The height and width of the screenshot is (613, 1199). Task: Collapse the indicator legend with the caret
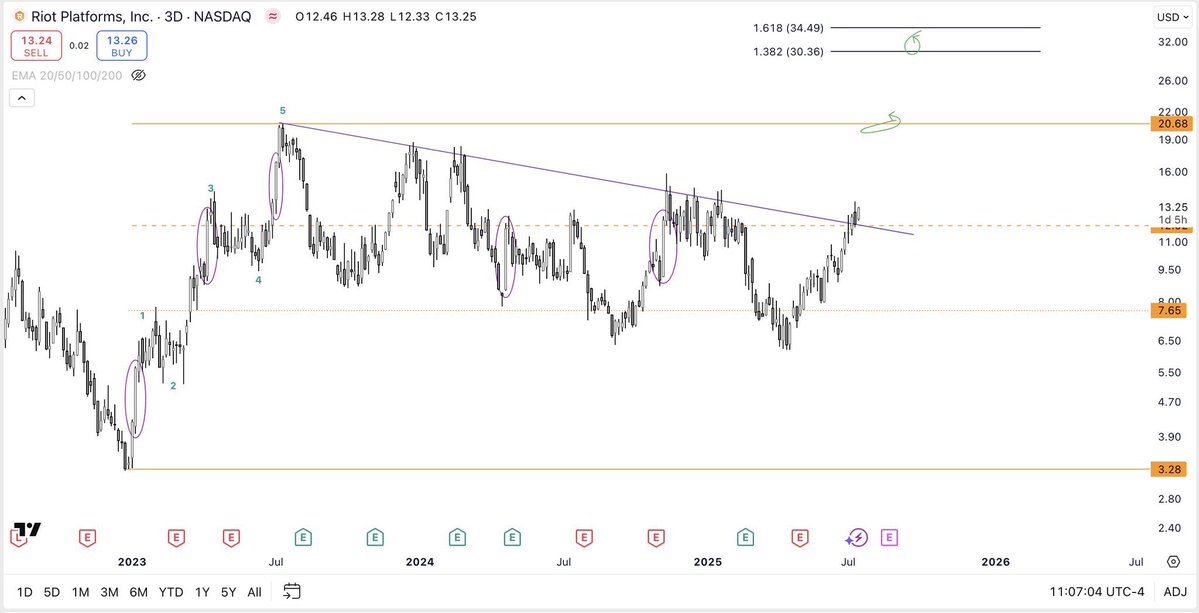pyautogui.click(x=21, y=98)
